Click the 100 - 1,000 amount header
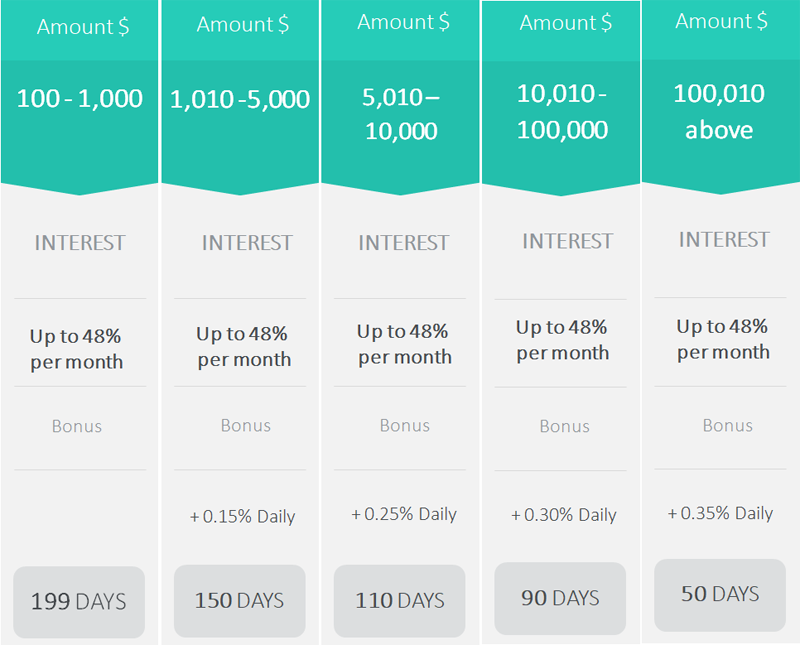This screenshot has width=800, height=645. pos(80,98)
